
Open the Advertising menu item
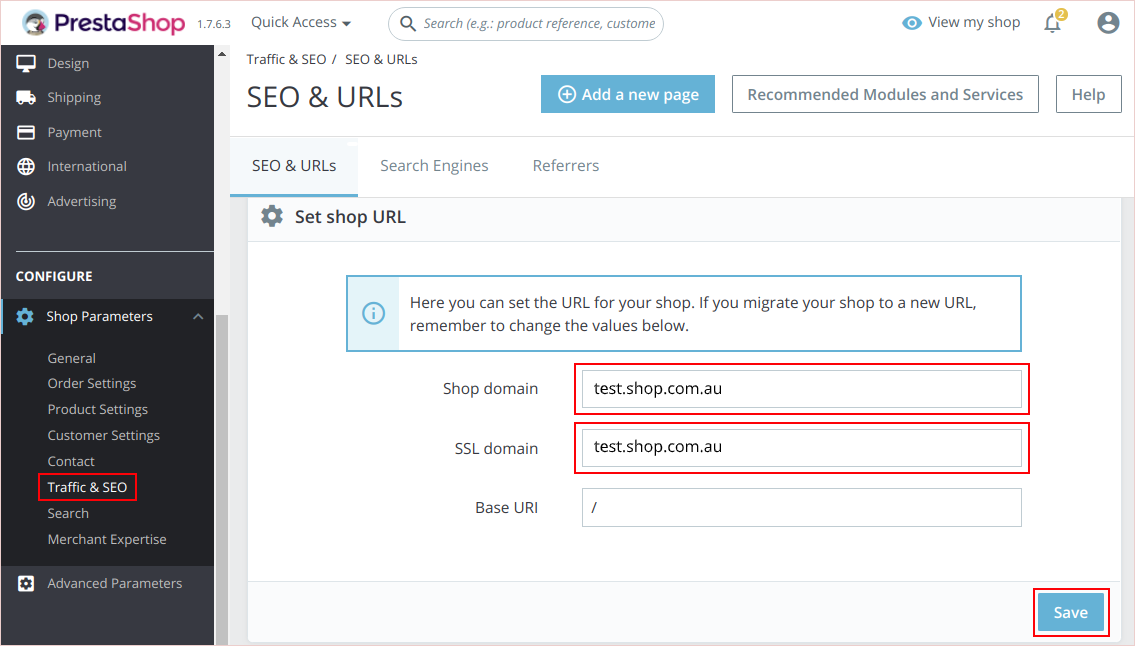pyautogui.click(x=82, y=201)
